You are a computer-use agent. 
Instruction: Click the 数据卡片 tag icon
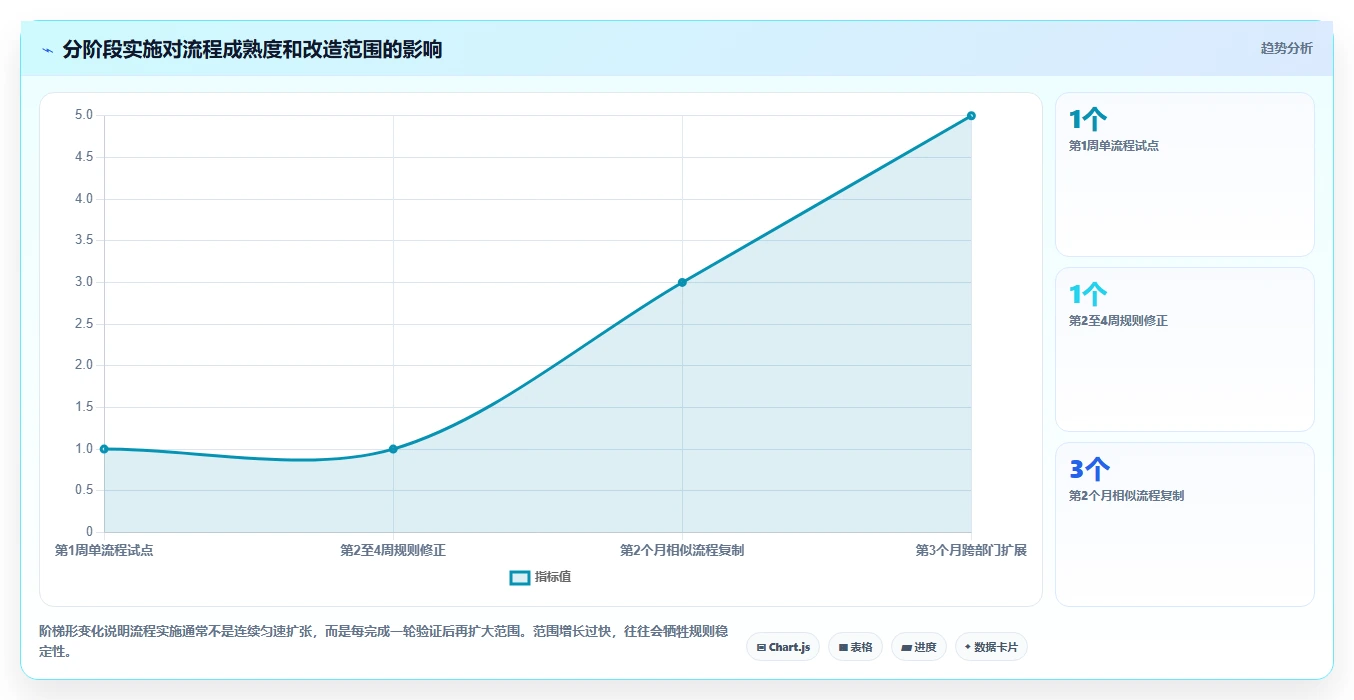coord(967,648)
